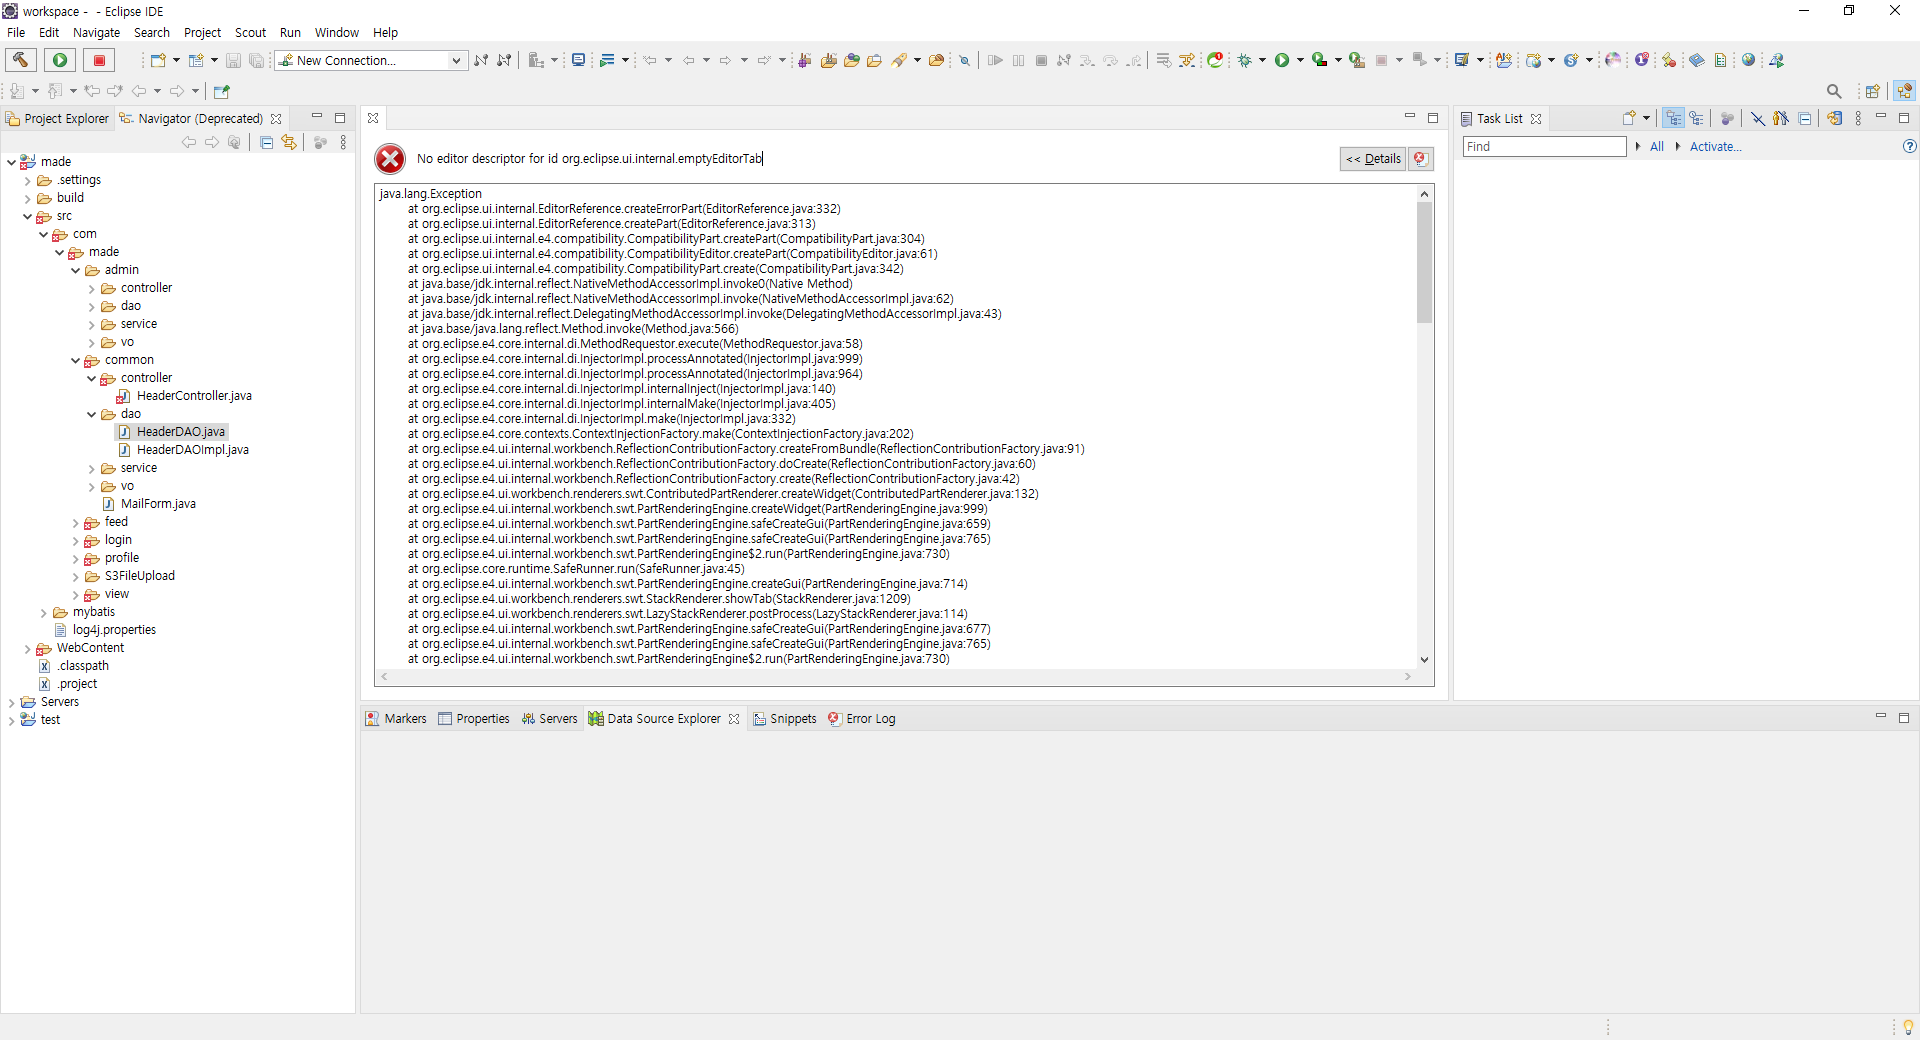Switch to Navigator (Deprecated) tab
Viewport: 1920px width, 1040px height.
200,119
